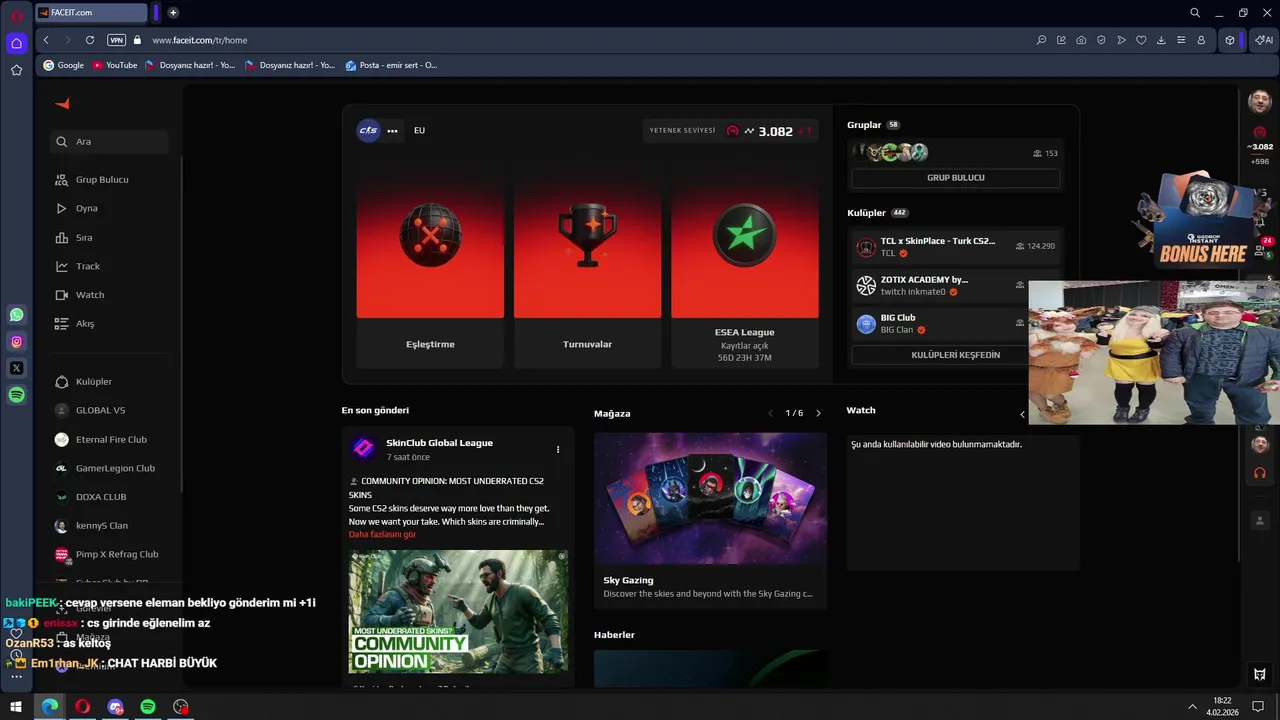
Task: Open the Google bookmark
Action: tap(63, 65)
